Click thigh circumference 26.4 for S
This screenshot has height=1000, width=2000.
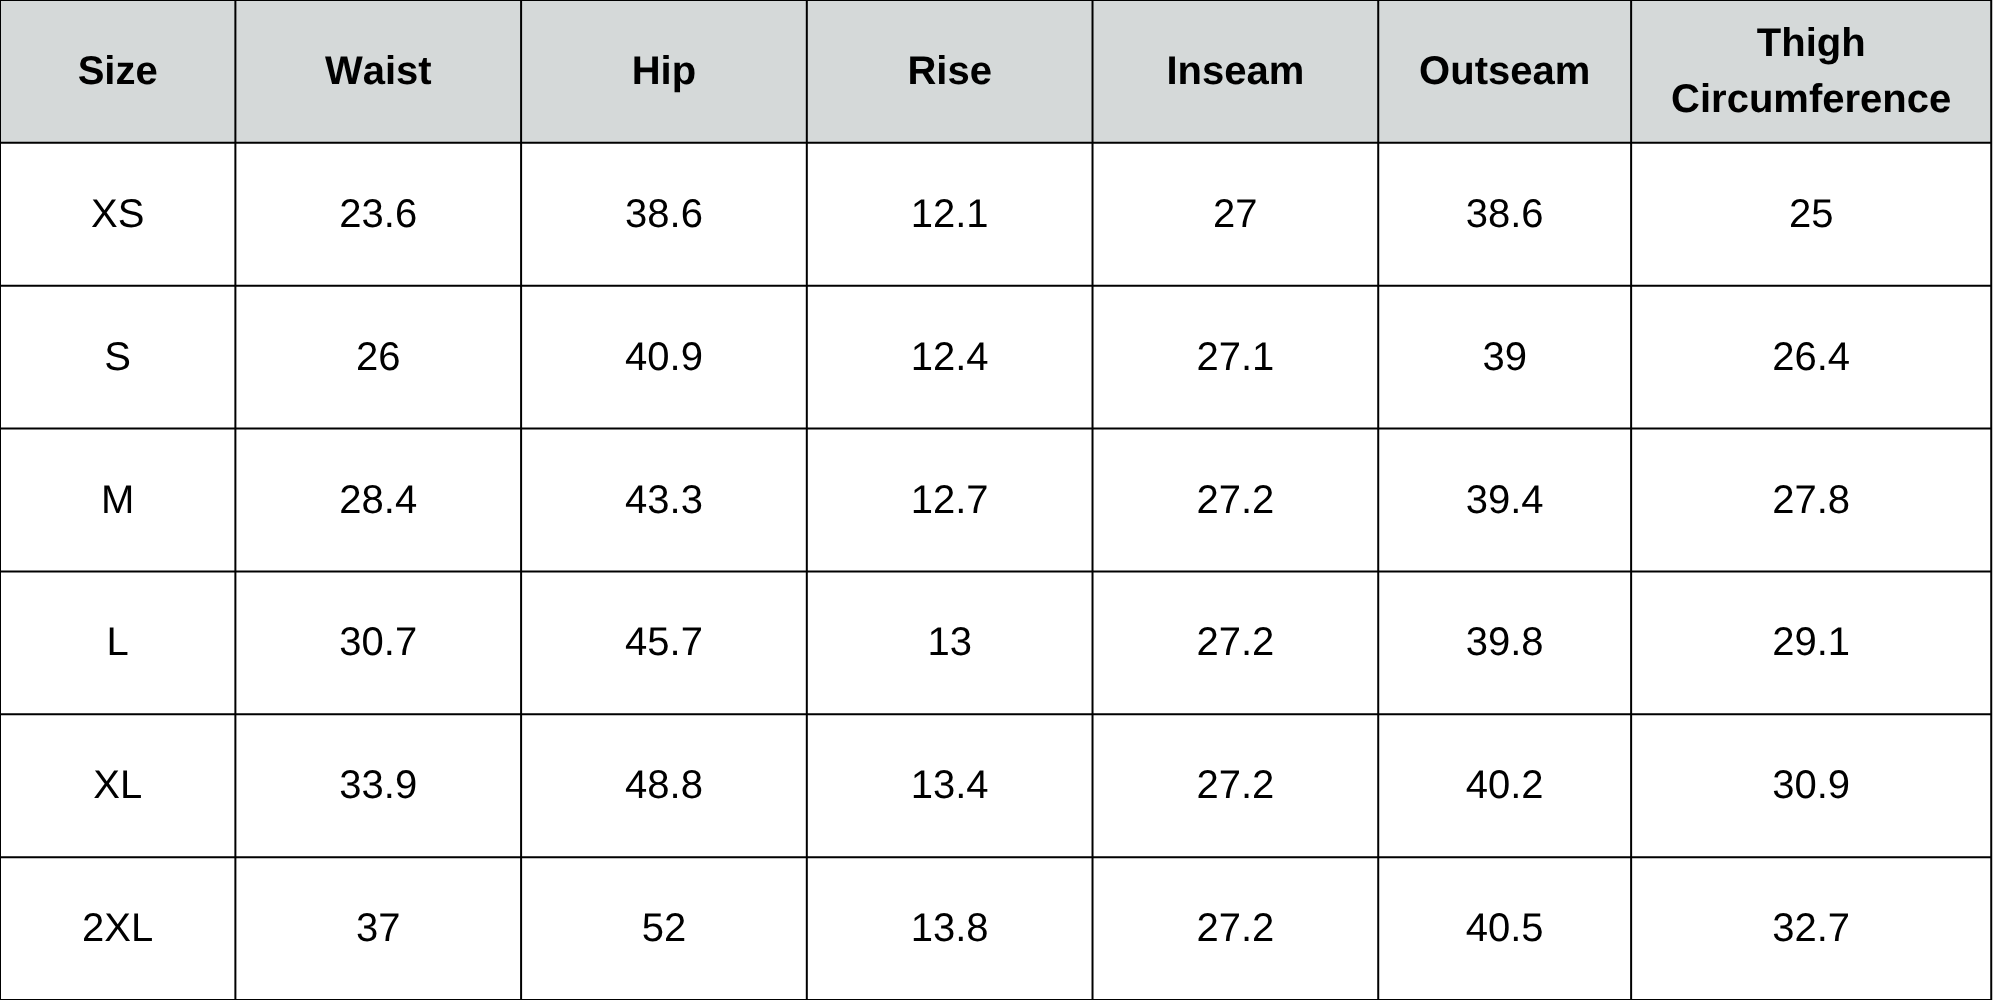1810,357
